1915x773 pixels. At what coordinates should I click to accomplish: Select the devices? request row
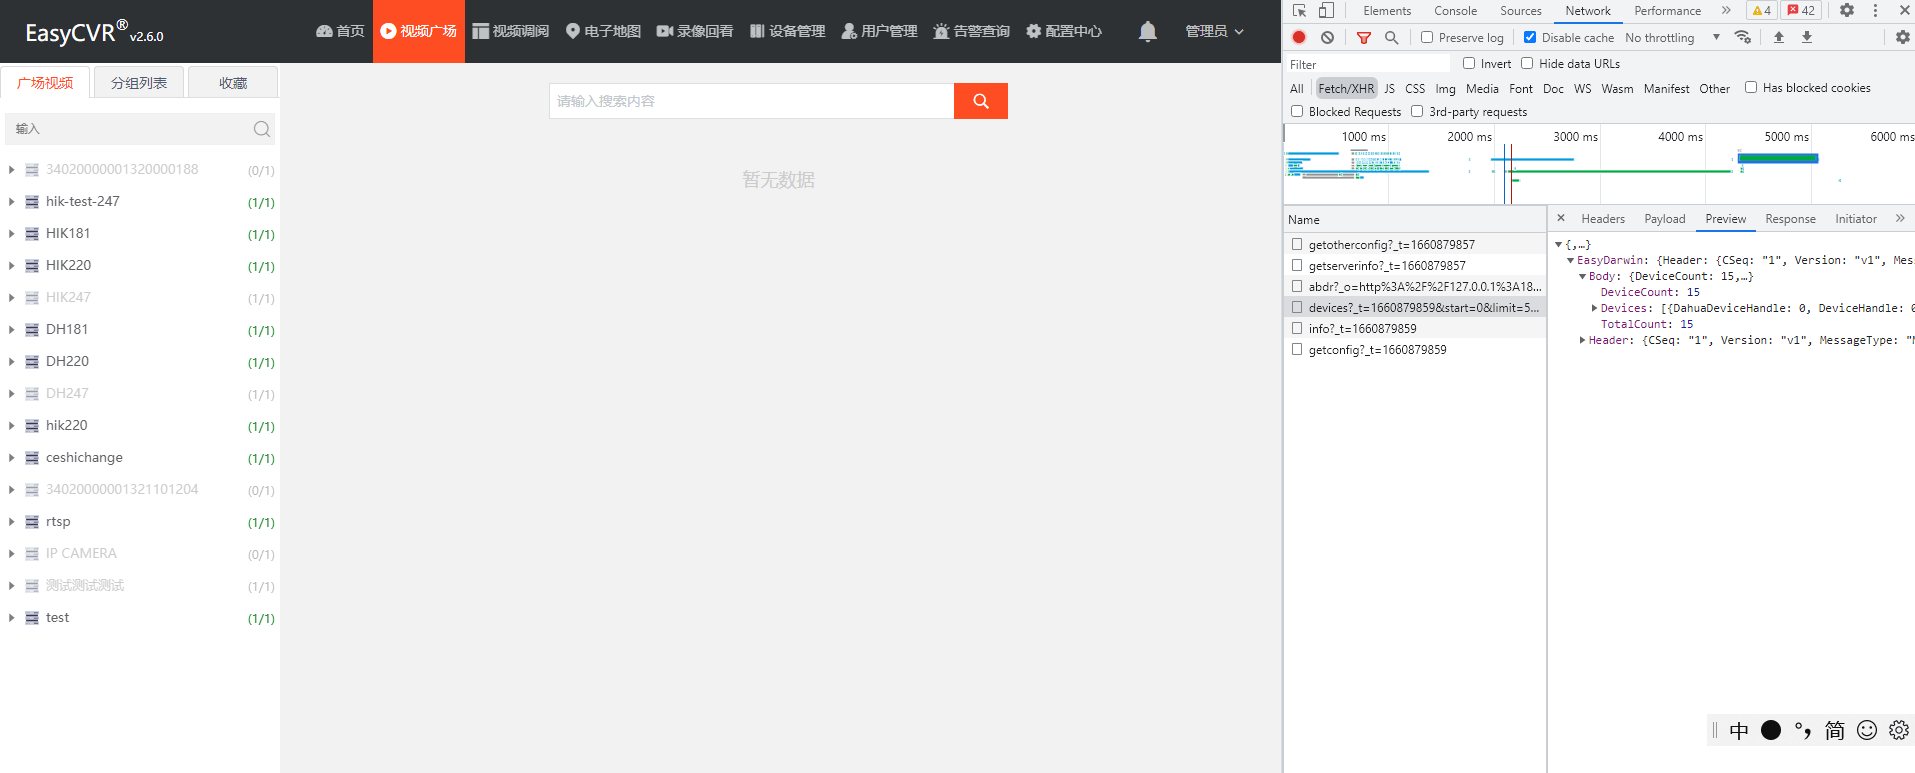click(1415, 307)
